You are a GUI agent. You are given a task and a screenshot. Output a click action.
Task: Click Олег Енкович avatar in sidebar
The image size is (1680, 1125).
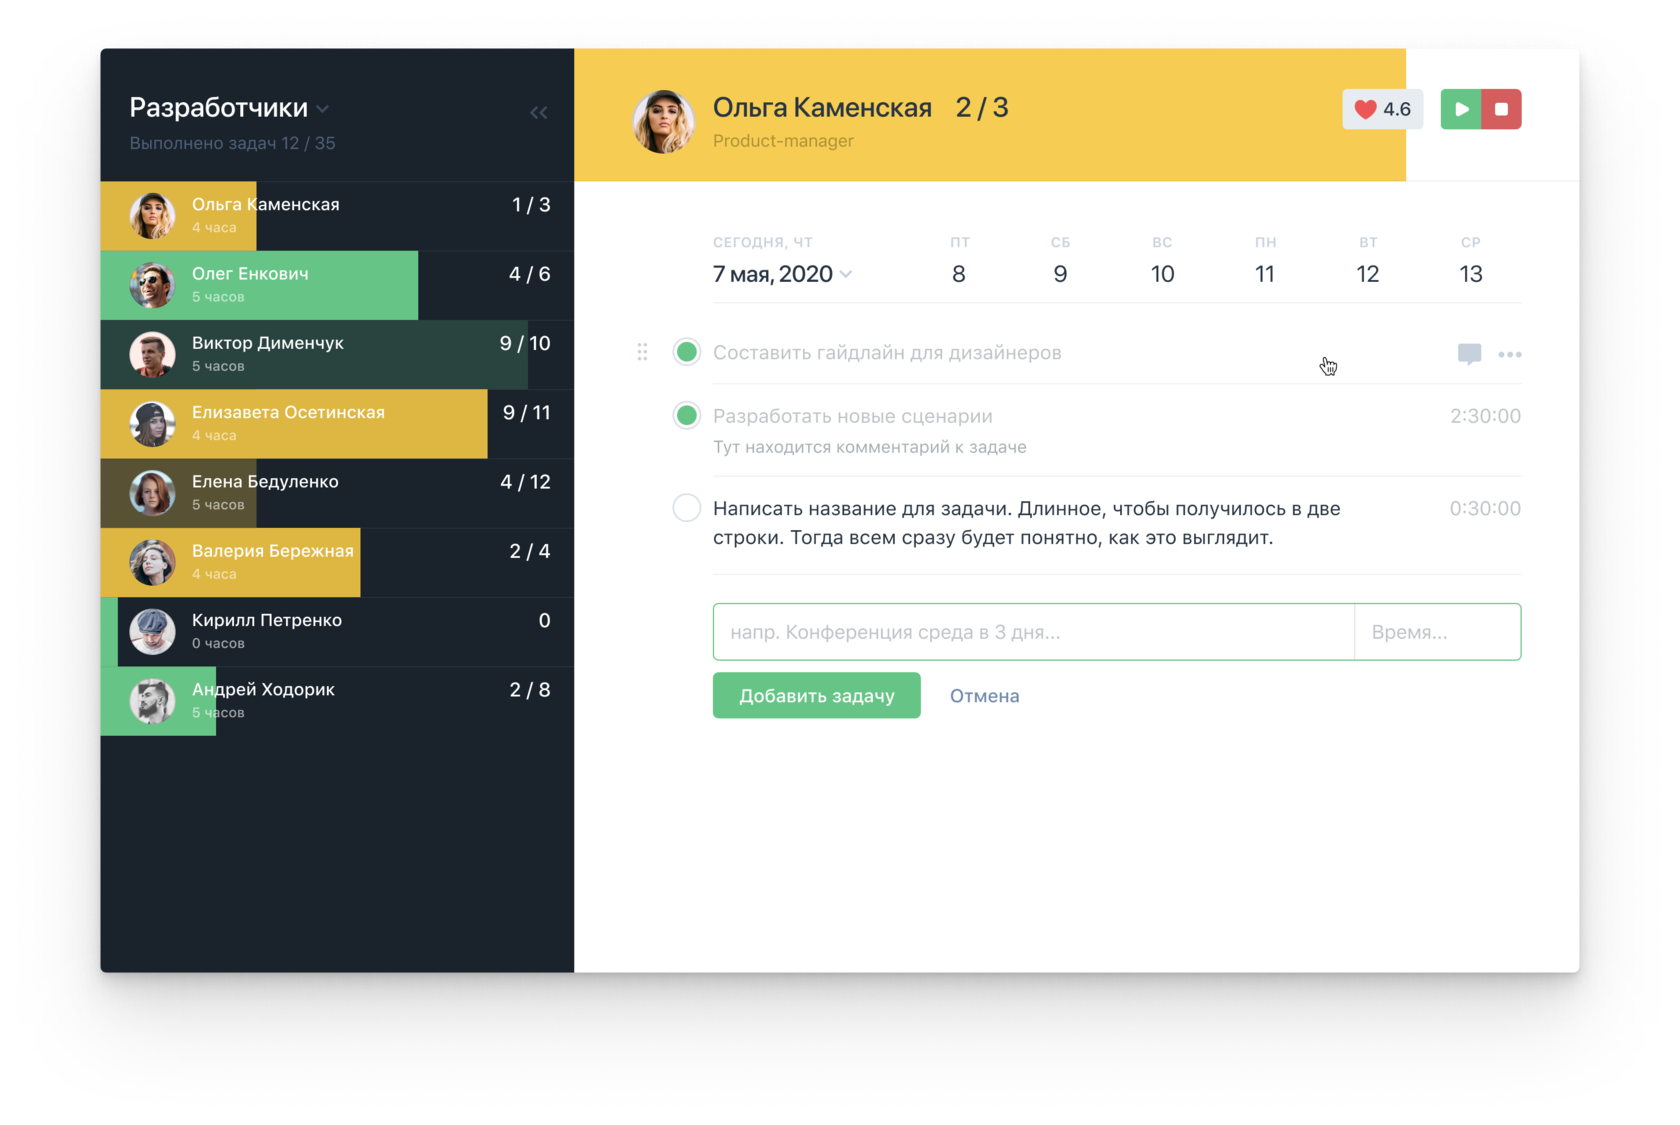(153, 285)
